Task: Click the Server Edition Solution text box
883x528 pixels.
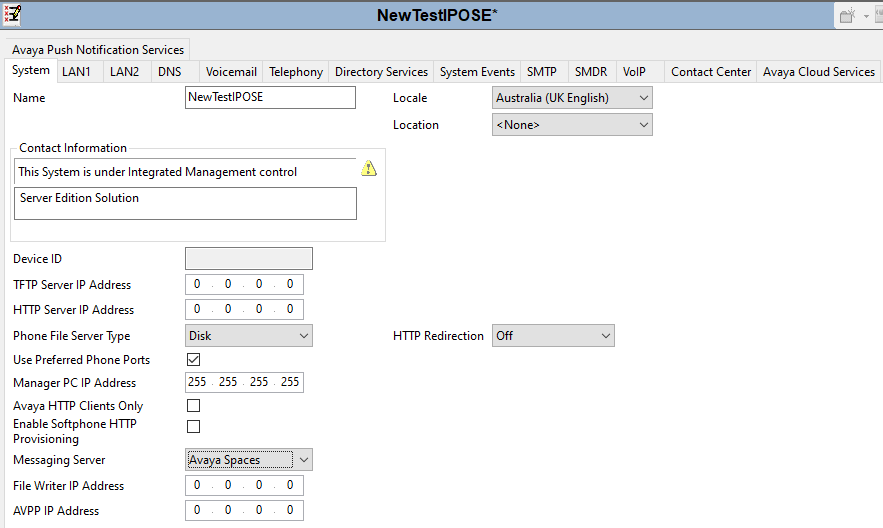Action: (x=185, y=203)
